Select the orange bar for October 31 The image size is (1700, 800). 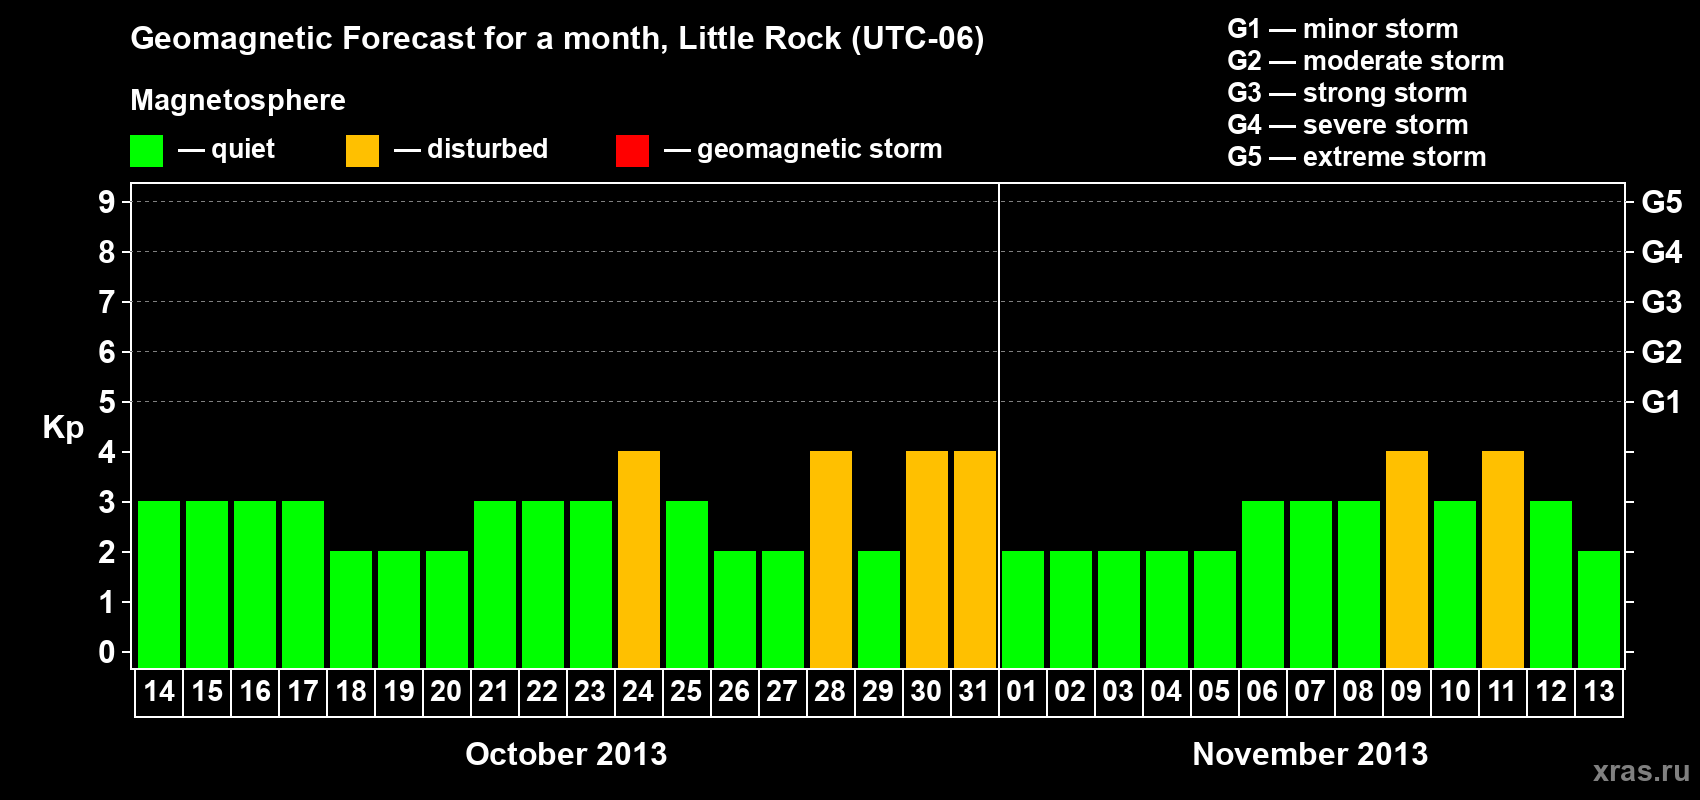[x=975, y=560]
